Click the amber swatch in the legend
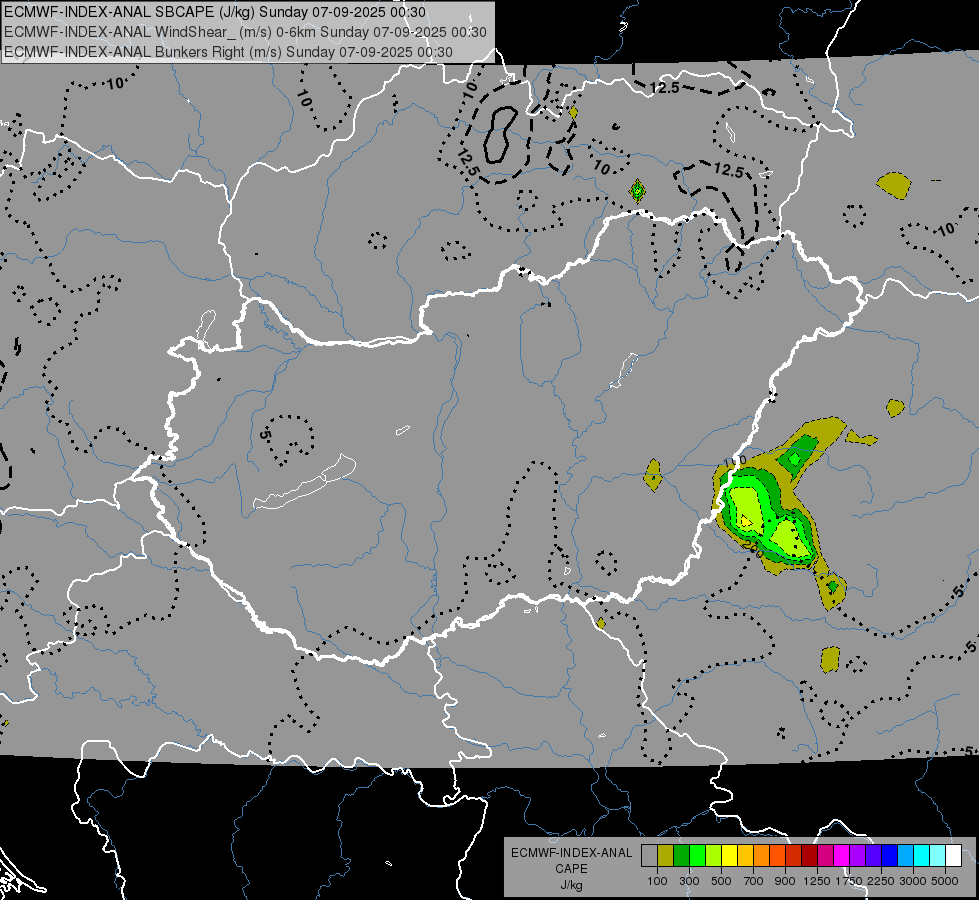 [x=745, y=855]
